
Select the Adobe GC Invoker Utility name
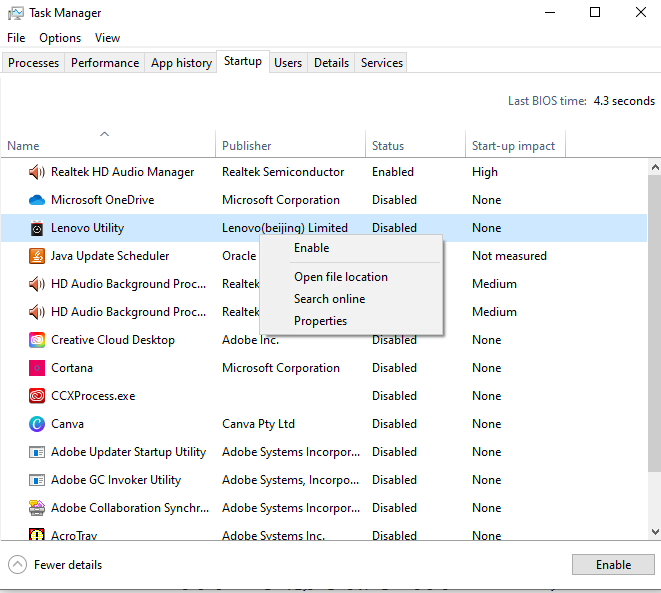point(116,480)
